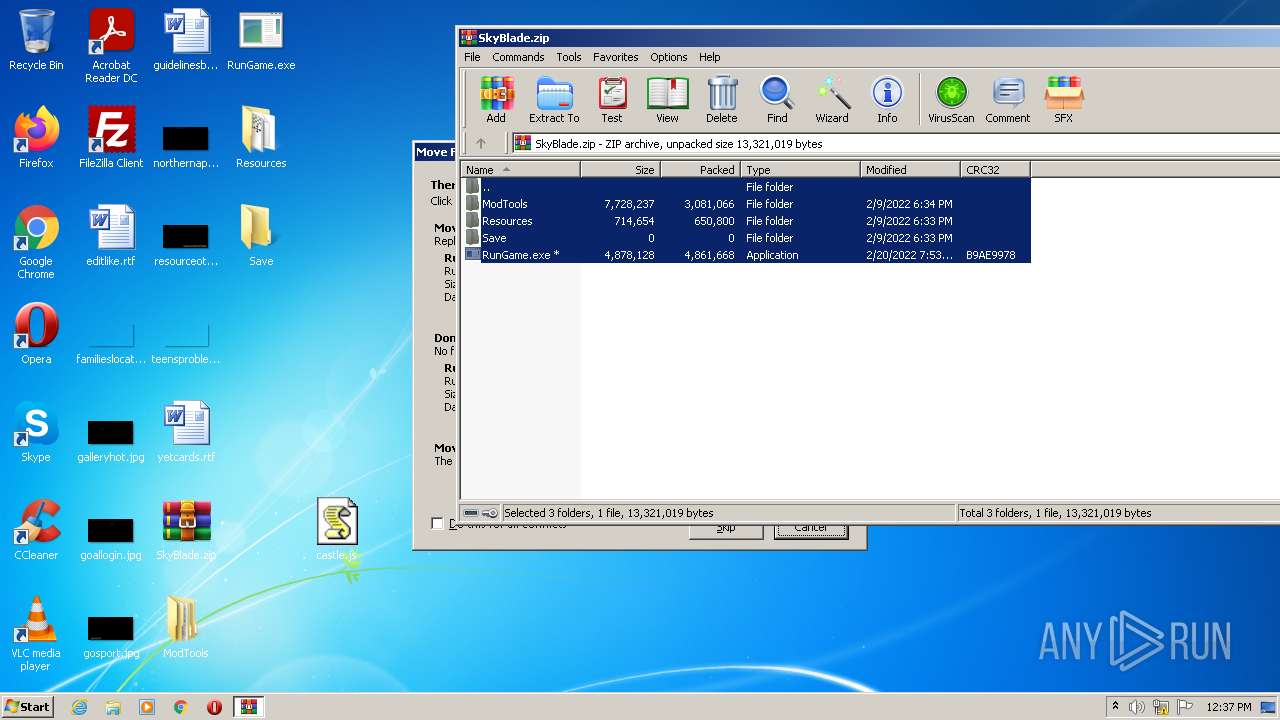Select the Save folder in archive list

(x=746, y=238)
